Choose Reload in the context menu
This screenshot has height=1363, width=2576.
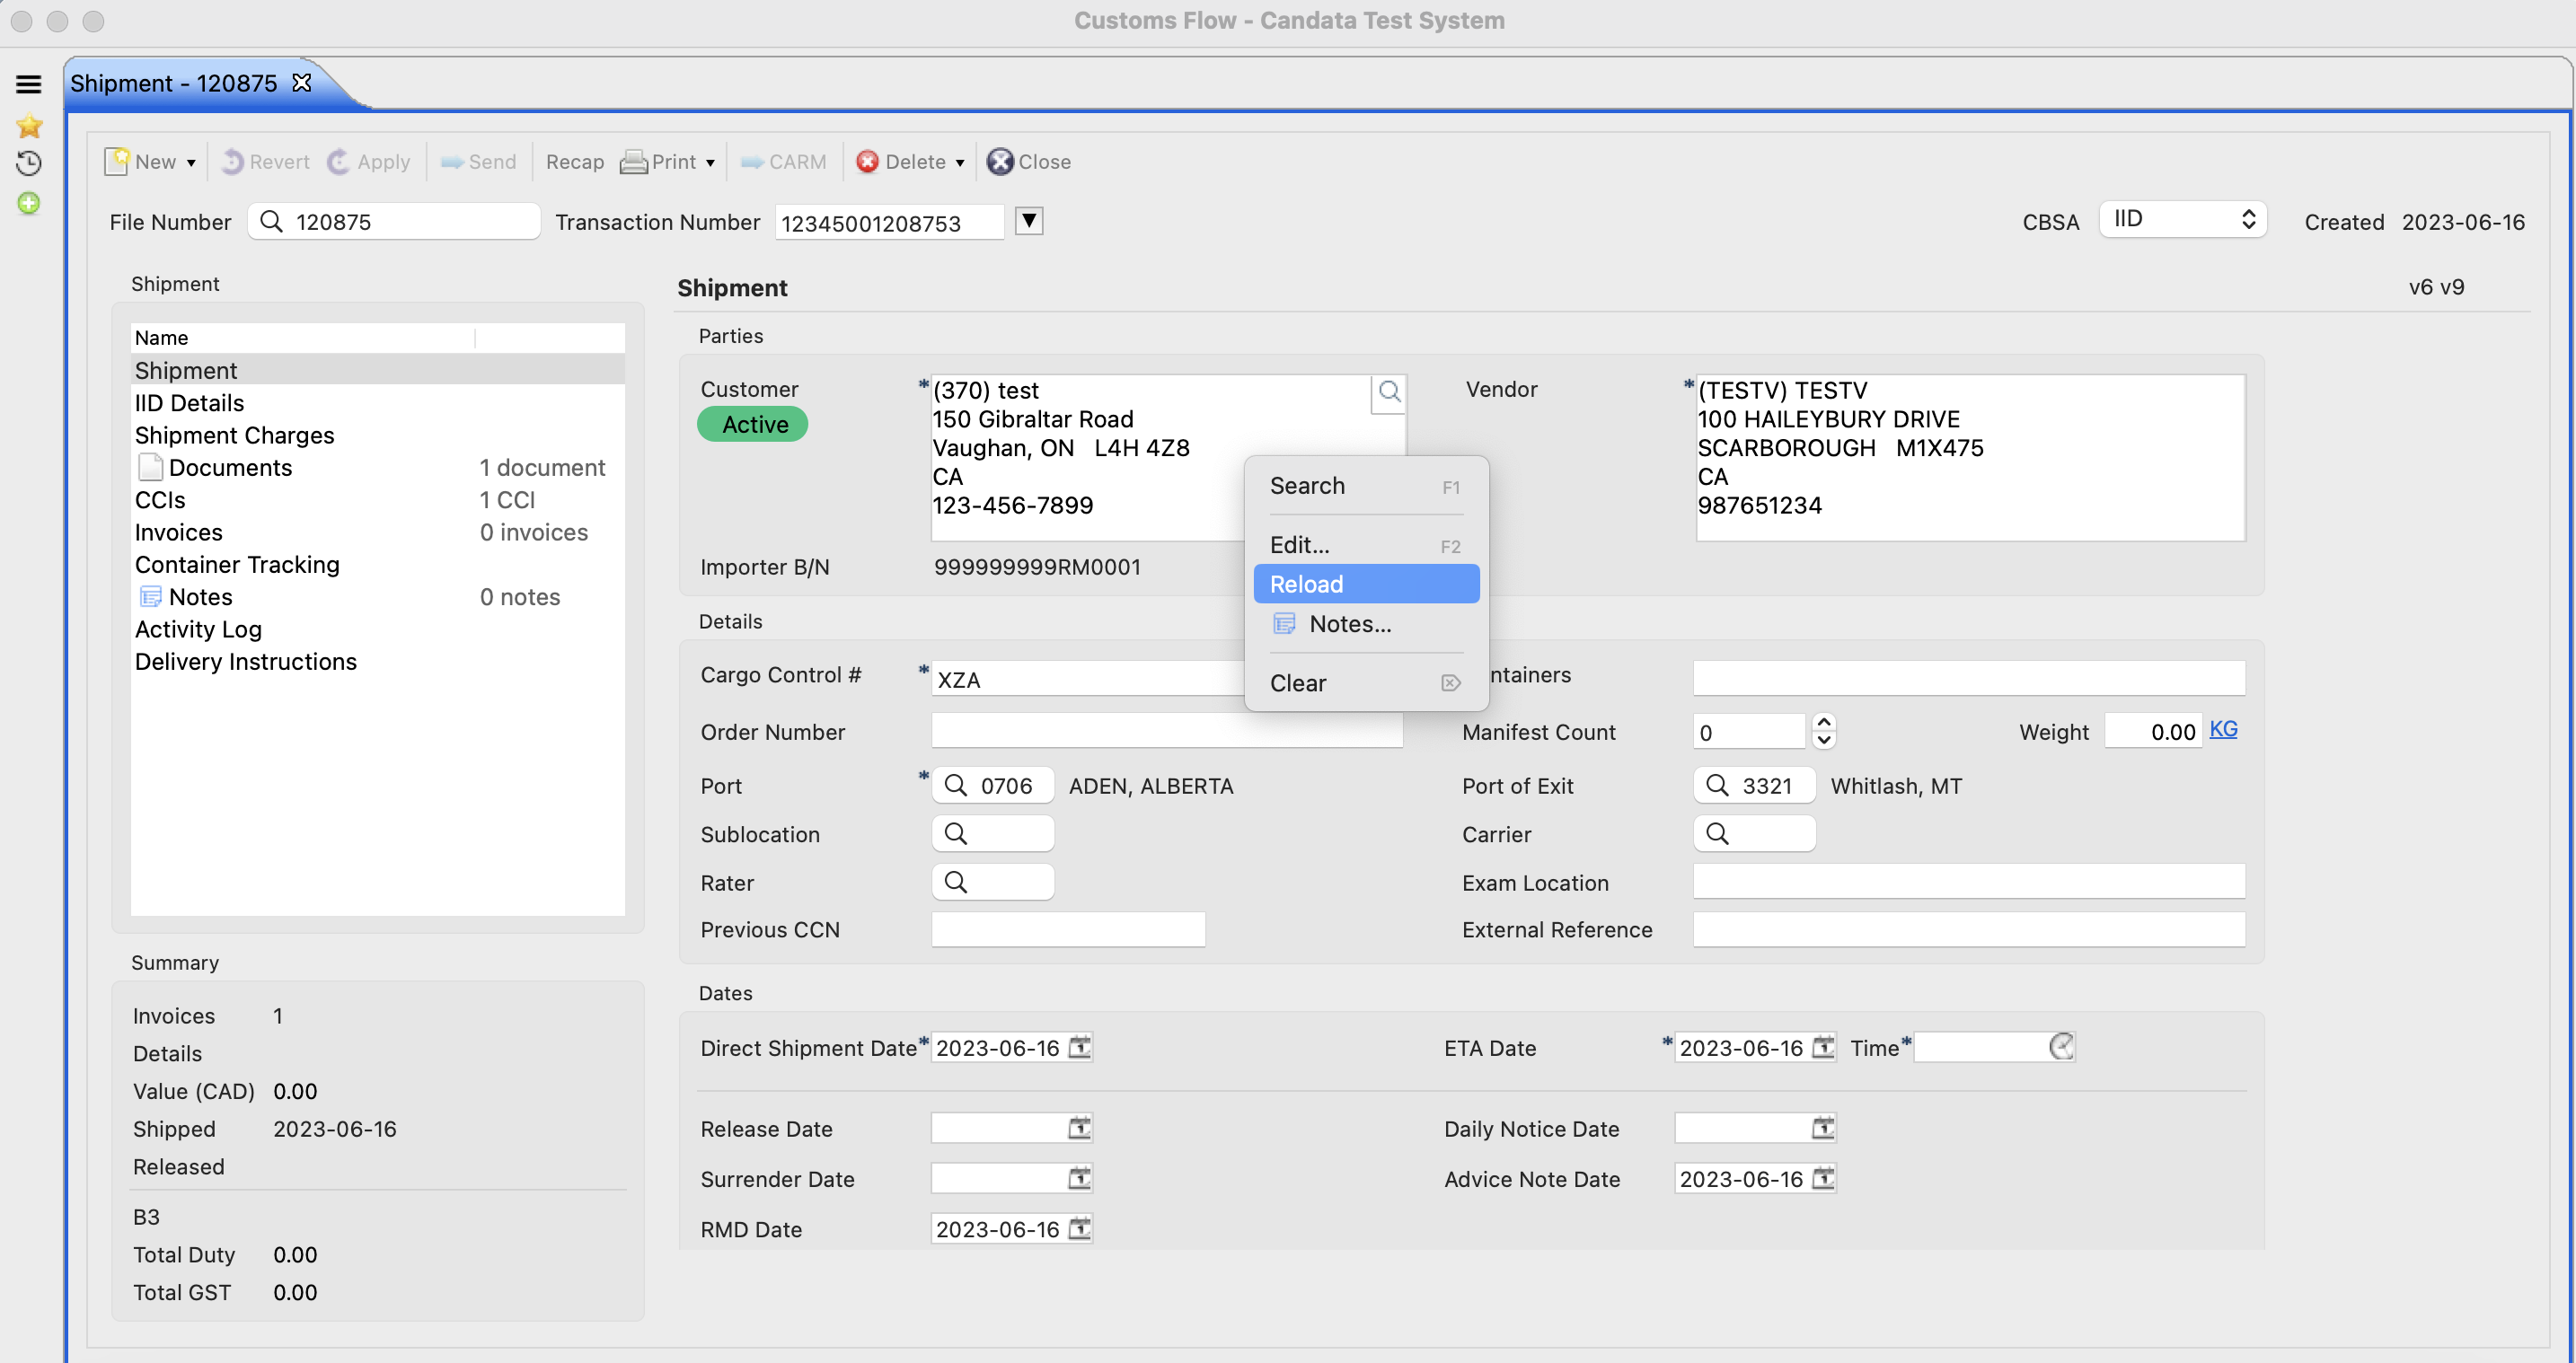1366,584
